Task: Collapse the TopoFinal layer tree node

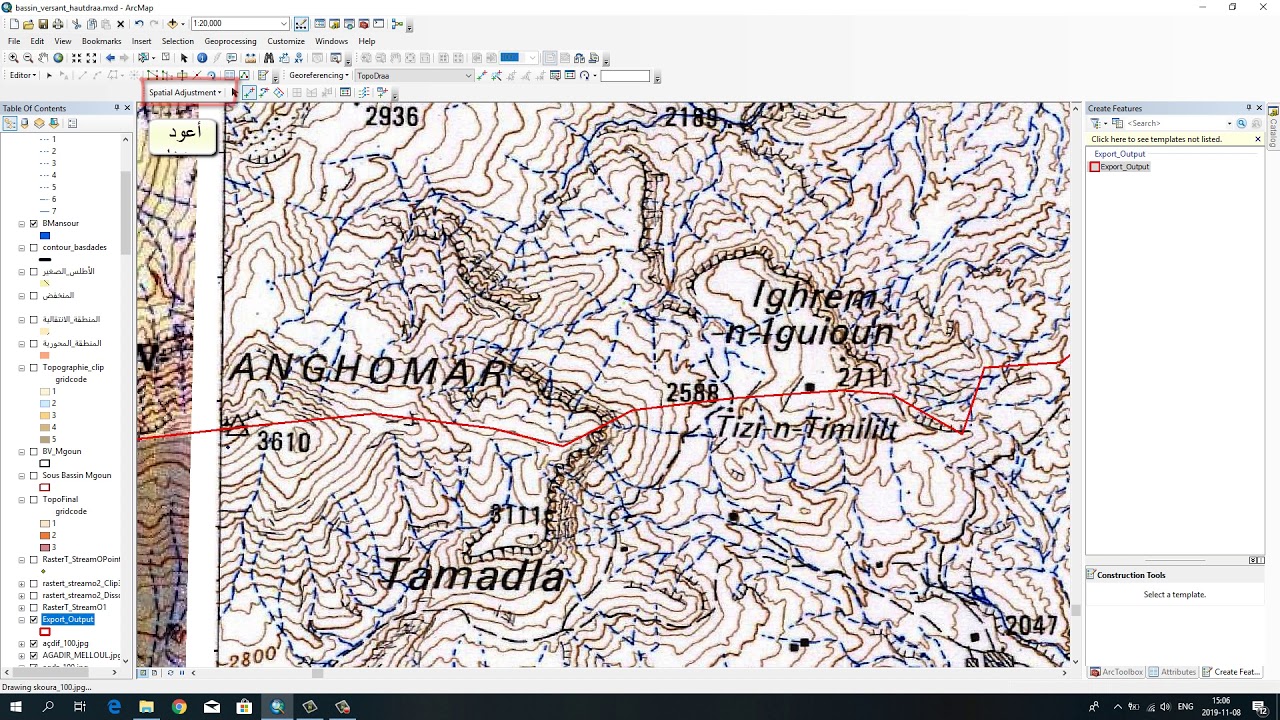Action: point(22,500)
